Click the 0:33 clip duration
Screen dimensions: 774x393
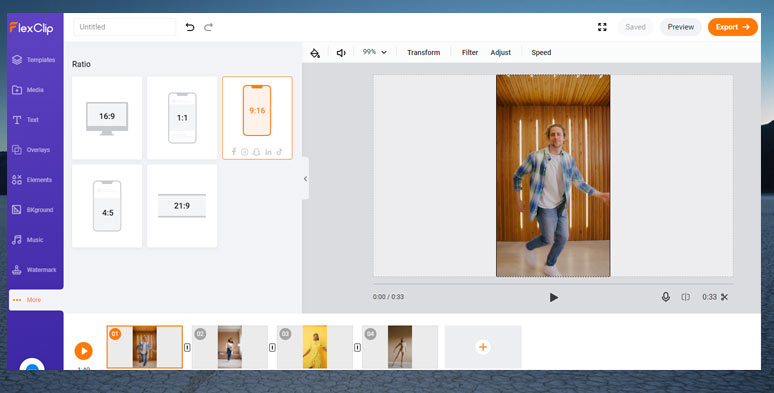[709, 297]
